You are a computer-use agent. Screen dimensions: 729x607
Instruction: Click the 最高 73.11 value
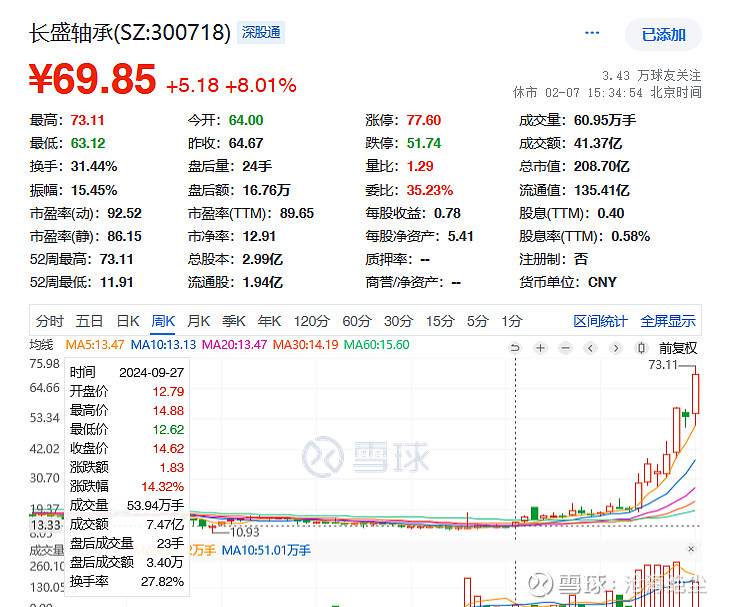(87, 120)
